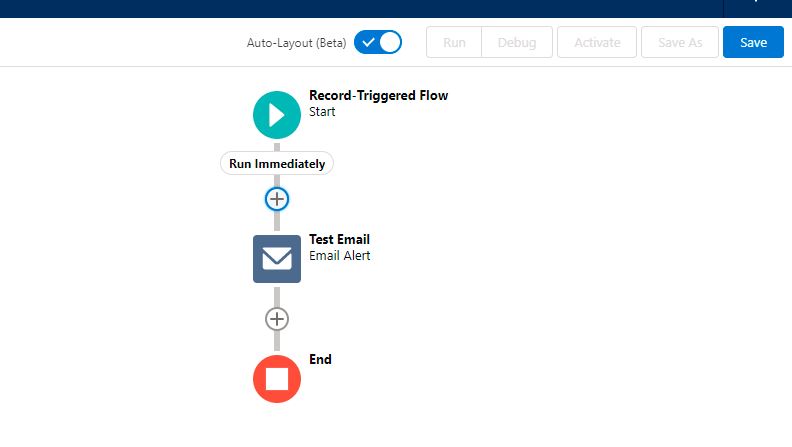This screenshot has width=792, height=447.
Task: Select the red End stop icon
Action: click(x=277, y=379)
